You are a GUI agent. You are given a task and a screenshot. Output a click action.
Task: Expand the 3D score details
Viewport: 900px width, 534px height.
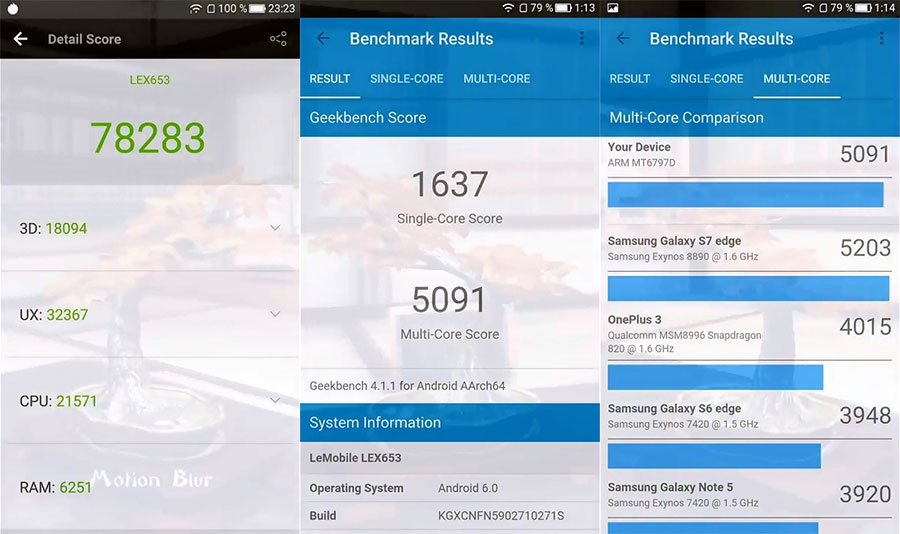coord(275,228)
